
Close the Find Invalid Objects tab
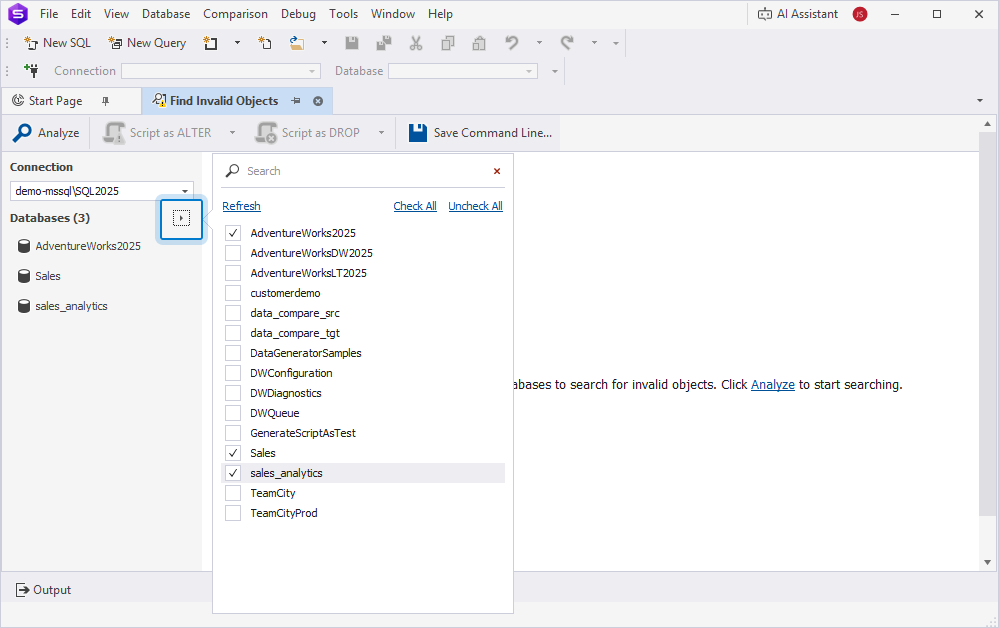click(x=318, y=101)
